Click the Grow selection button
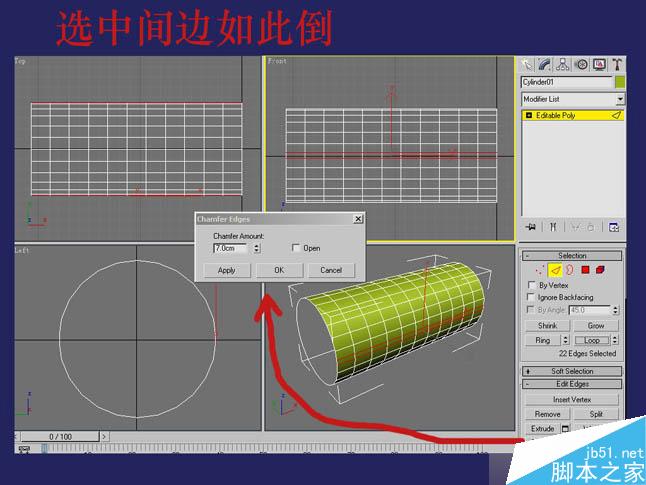The width and height of the screenshot is (646, 485). click(596, 326)
